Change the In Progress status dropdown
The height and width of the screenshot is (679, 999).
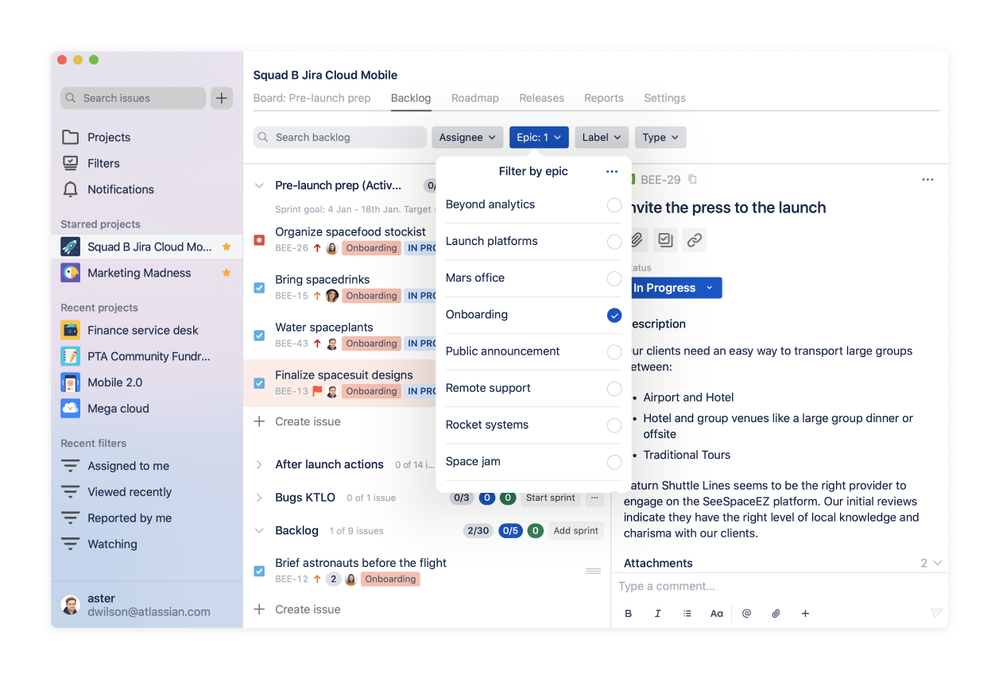pos(674,288)
